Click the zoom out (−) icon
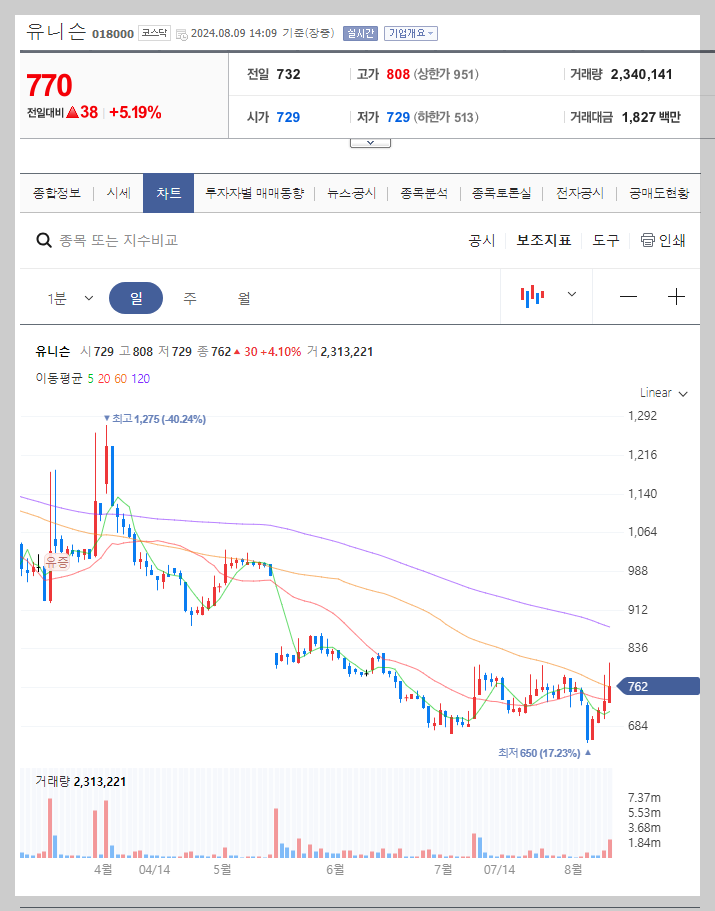Screen dimensions: 715x911 [x=631, y=297]
